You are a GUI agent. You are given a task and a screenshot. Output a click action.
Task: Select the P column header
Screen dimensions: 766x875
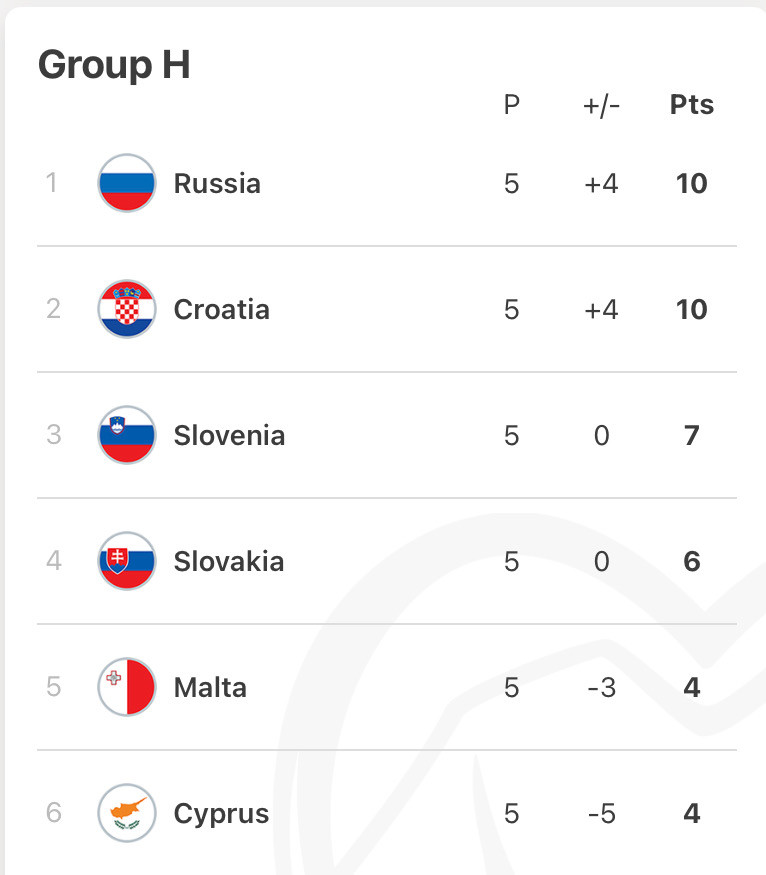pyautogui.click(x=512, y=104)
